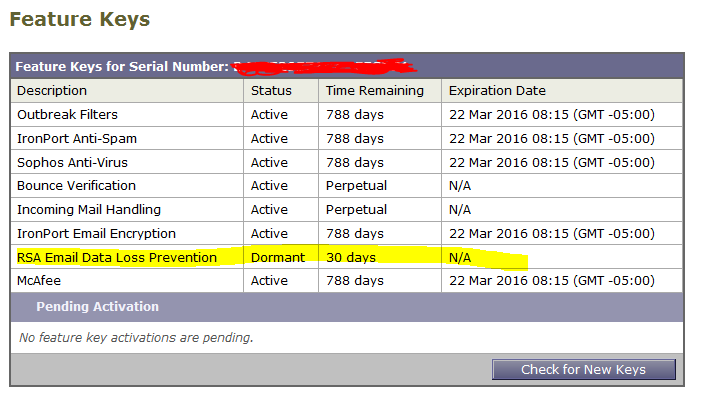Image resolution: width=718 pixels, height=395 pixels.
Task: Click Active status in Outbreak Filters row
Action: point(269,114)
